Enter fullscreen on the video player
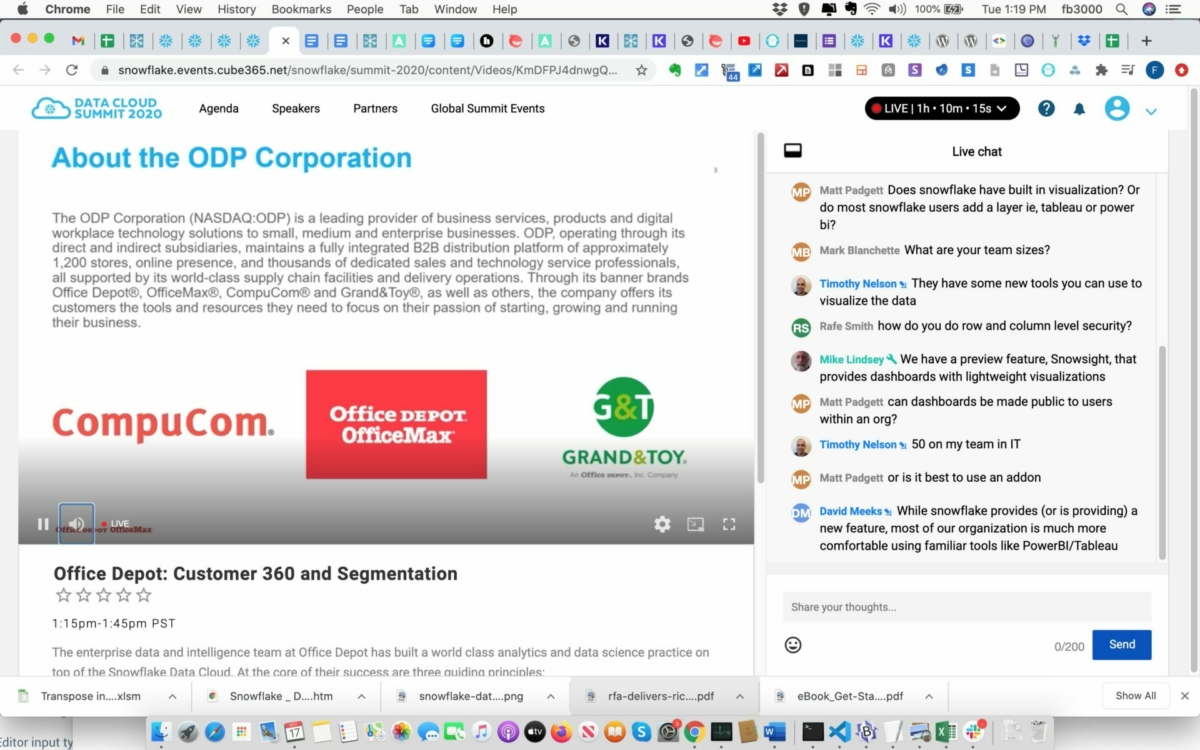Image resolution: width=1200 pixels, height=750 pixels. pyautogui.click(x=729, y=524)
